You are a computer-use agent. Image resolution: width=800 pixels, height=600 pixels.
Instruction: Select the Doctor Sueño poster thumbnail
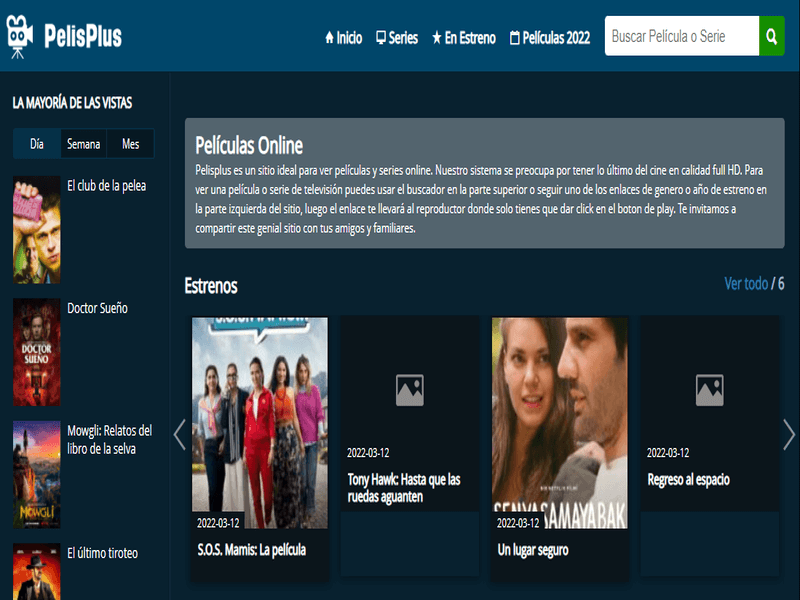pos(37,352)
